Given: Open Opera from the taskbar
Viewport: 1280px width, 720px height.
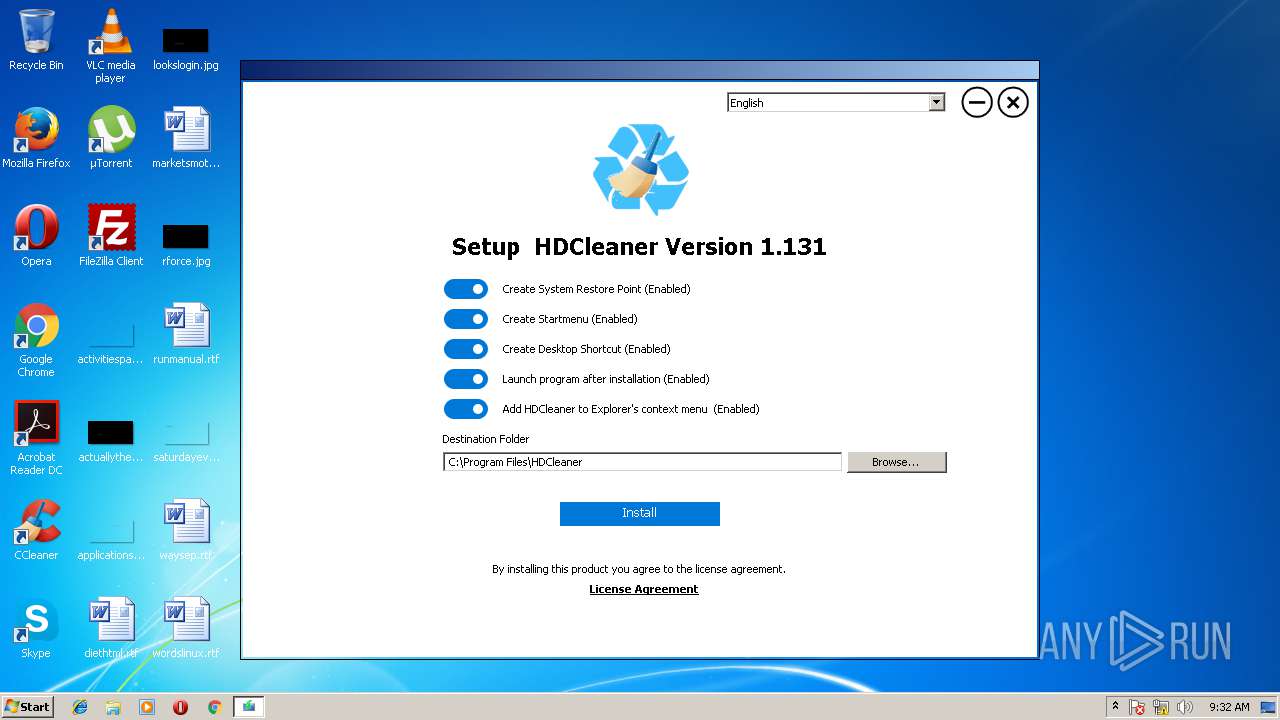Looking at the screenshot, I should coord(181,707).
